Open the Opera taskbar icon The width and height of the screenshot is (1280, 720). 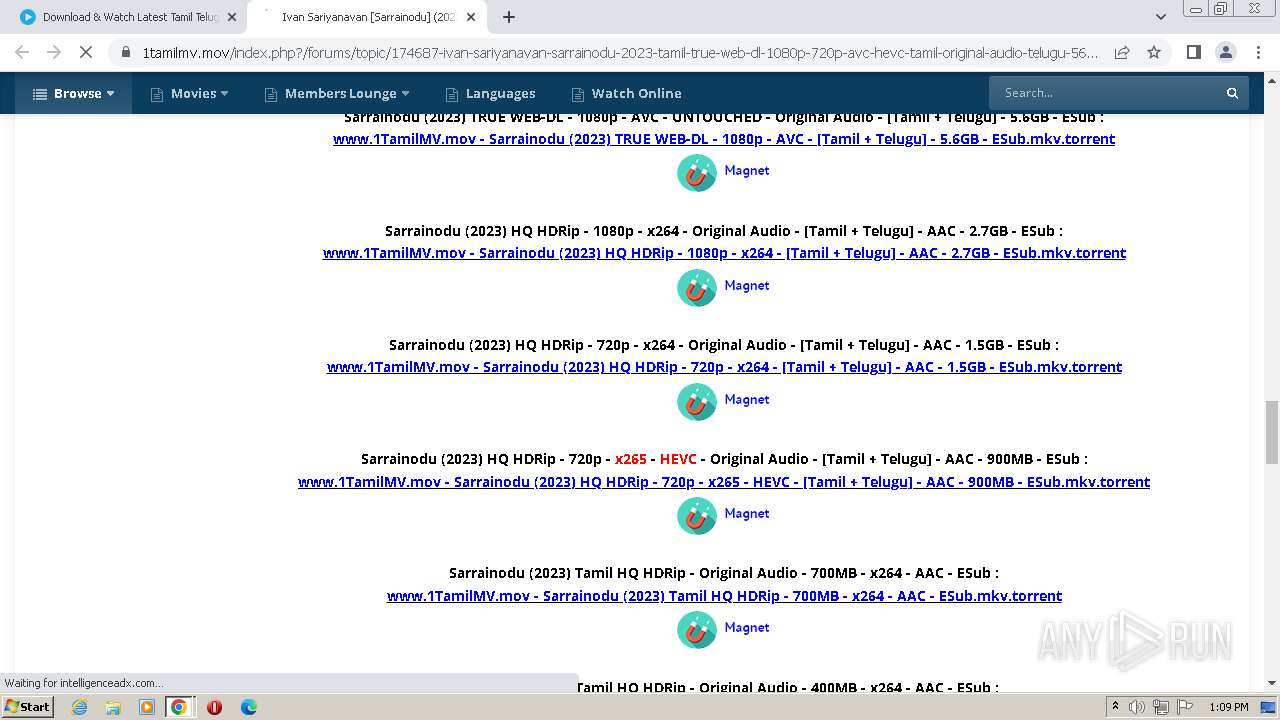[214, 707]
